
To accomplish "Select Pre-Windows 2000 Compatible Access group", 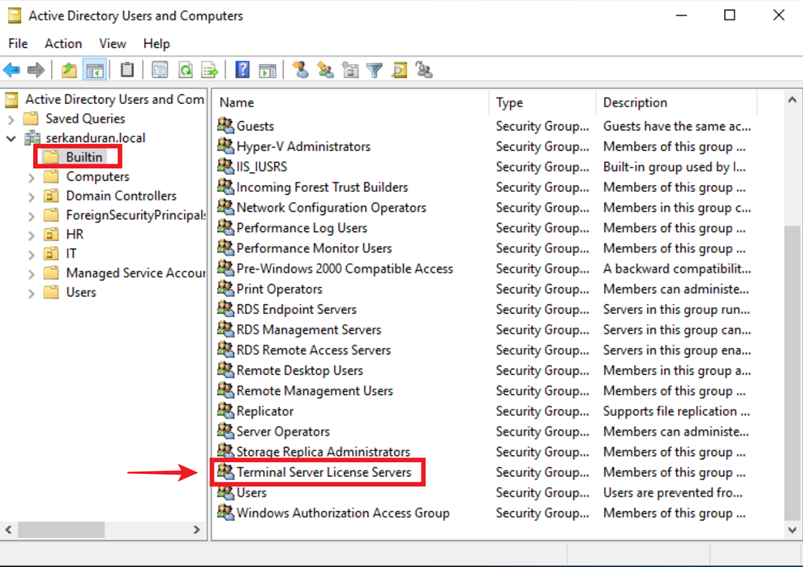I will [x=345, y=268].
